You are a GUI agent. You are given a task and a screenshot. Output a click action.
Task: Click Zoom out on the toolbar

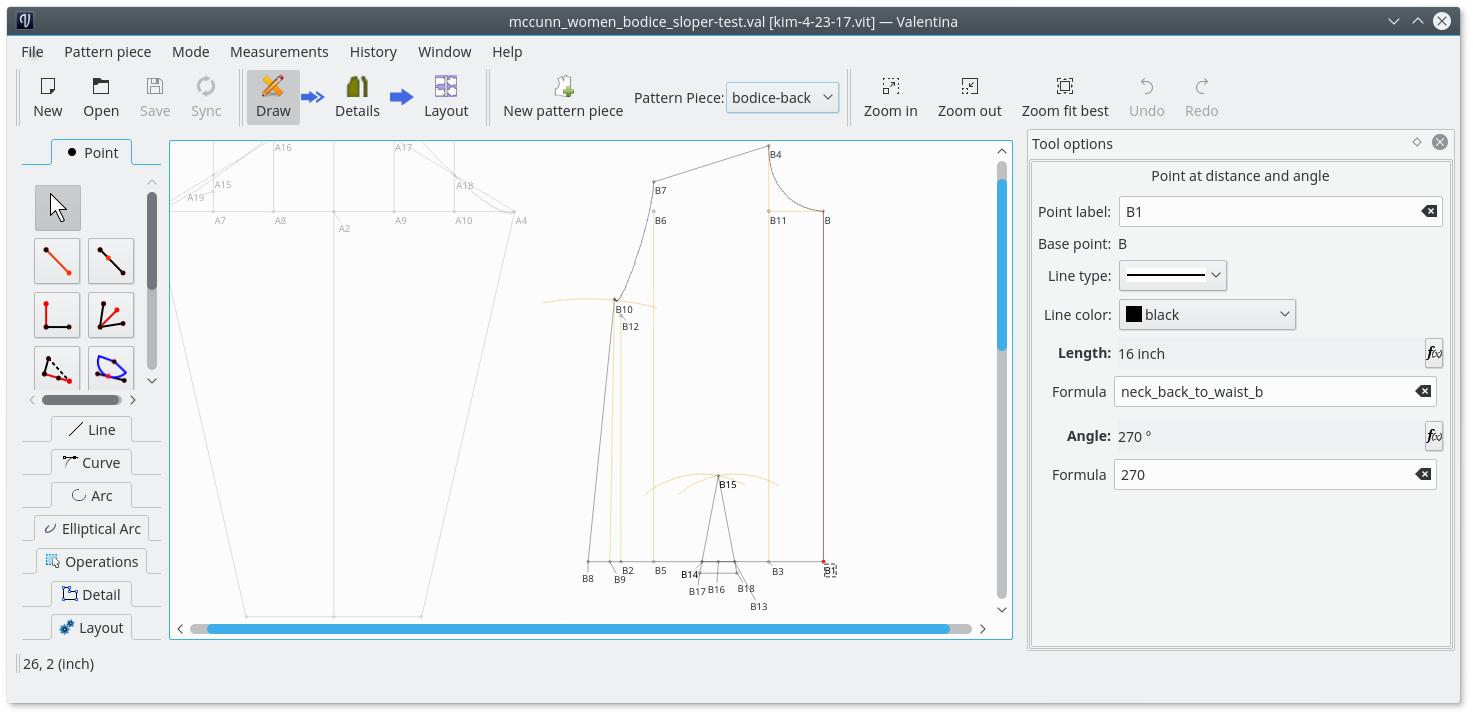(x=969, y=97)
